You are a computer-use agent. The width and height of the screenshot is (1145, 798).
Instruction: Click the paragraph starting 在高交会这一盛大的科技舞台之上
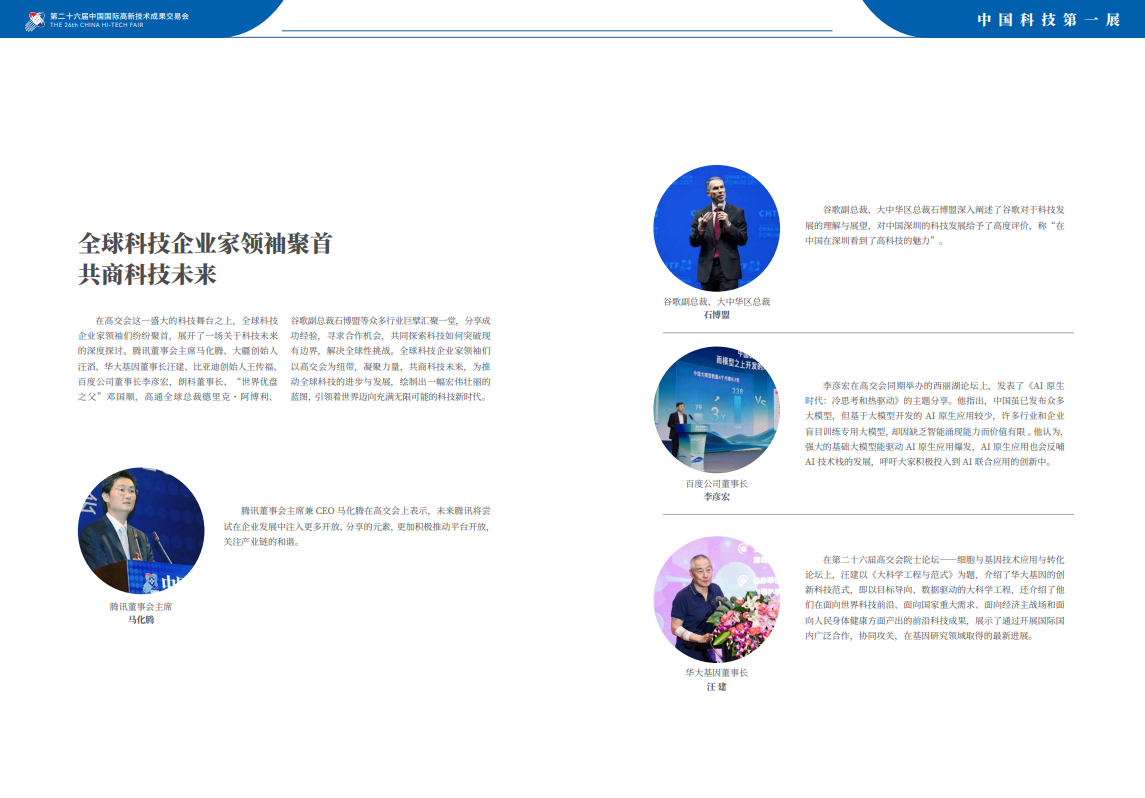pos(178,358)
